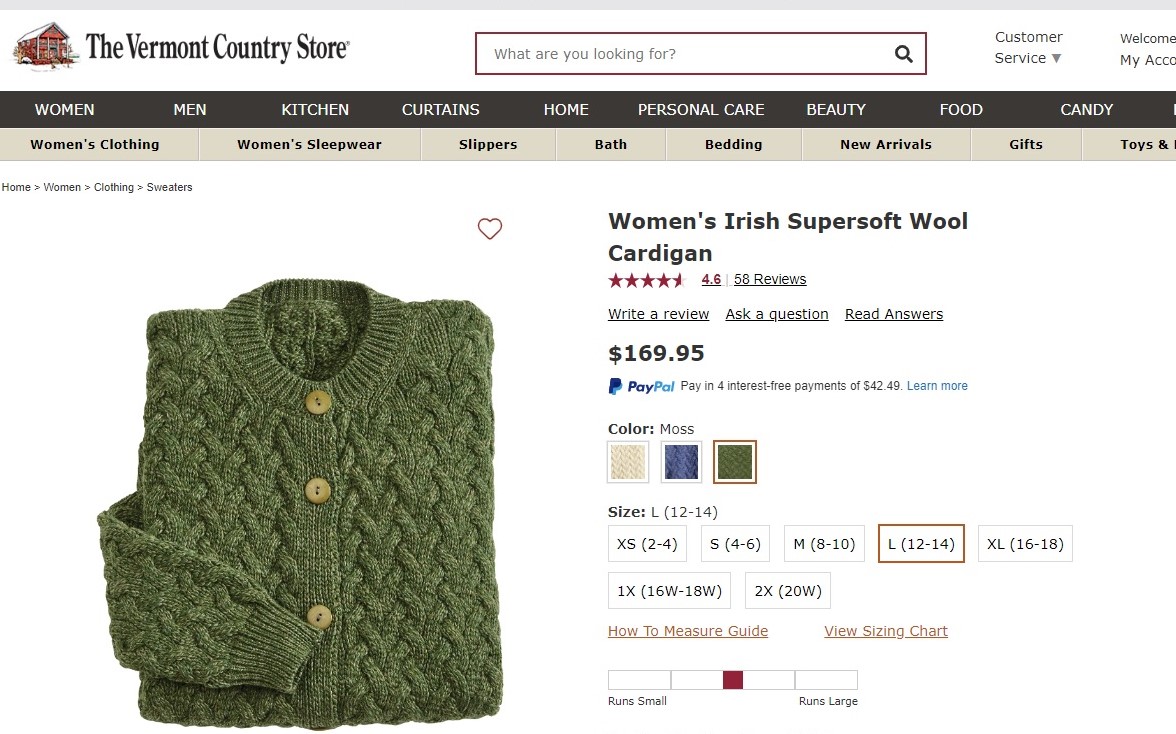Open the KITCHEN navigation menu
Viewport: 1176px width, 734px height.
point(315,110)
